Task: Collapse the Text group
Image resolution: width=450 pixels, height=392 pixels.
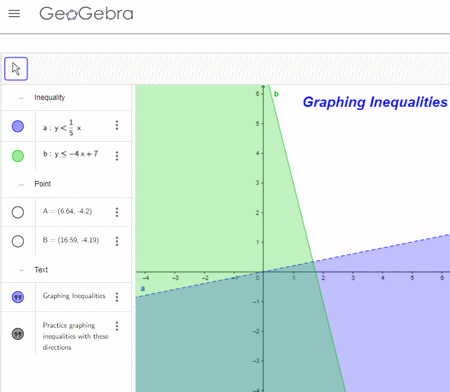Action: click(21, 270)
